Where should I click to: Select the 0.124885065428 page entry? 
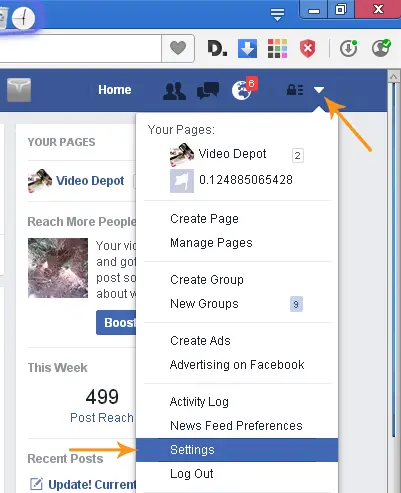click(x=246, y=180)
